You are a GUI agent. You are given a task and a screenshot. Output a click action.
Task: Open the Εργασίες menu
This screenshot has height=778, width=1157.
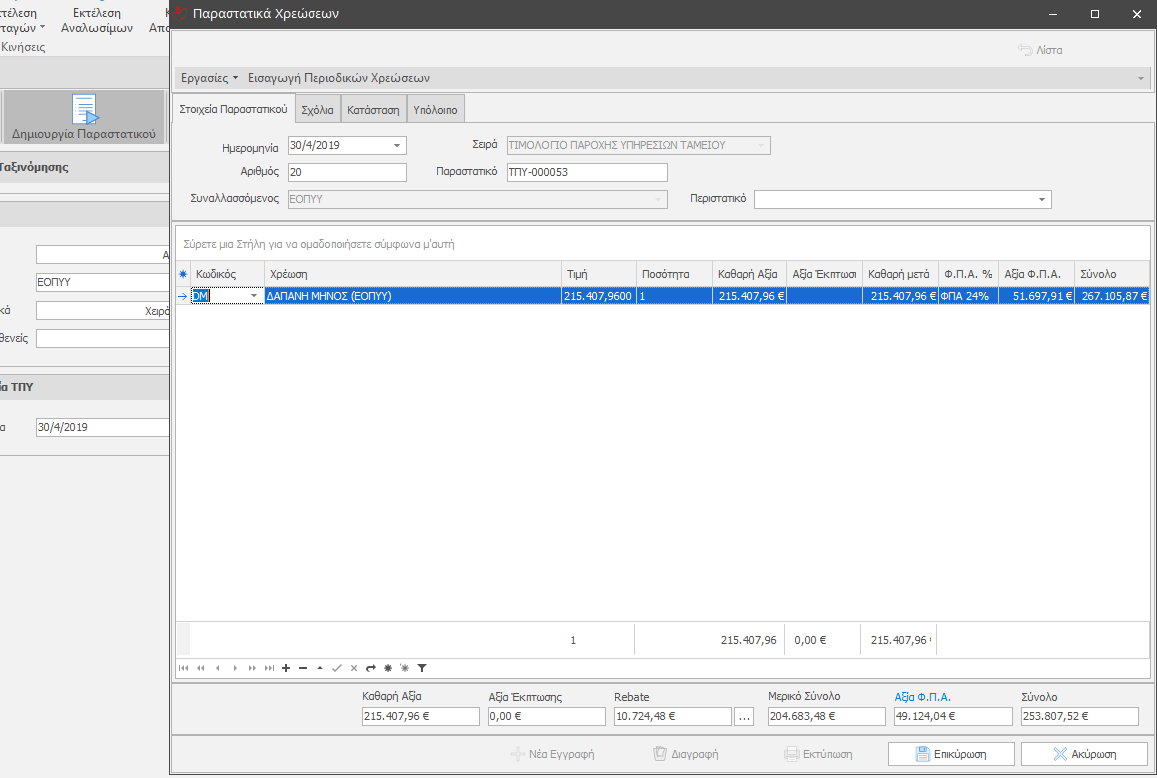209,78
